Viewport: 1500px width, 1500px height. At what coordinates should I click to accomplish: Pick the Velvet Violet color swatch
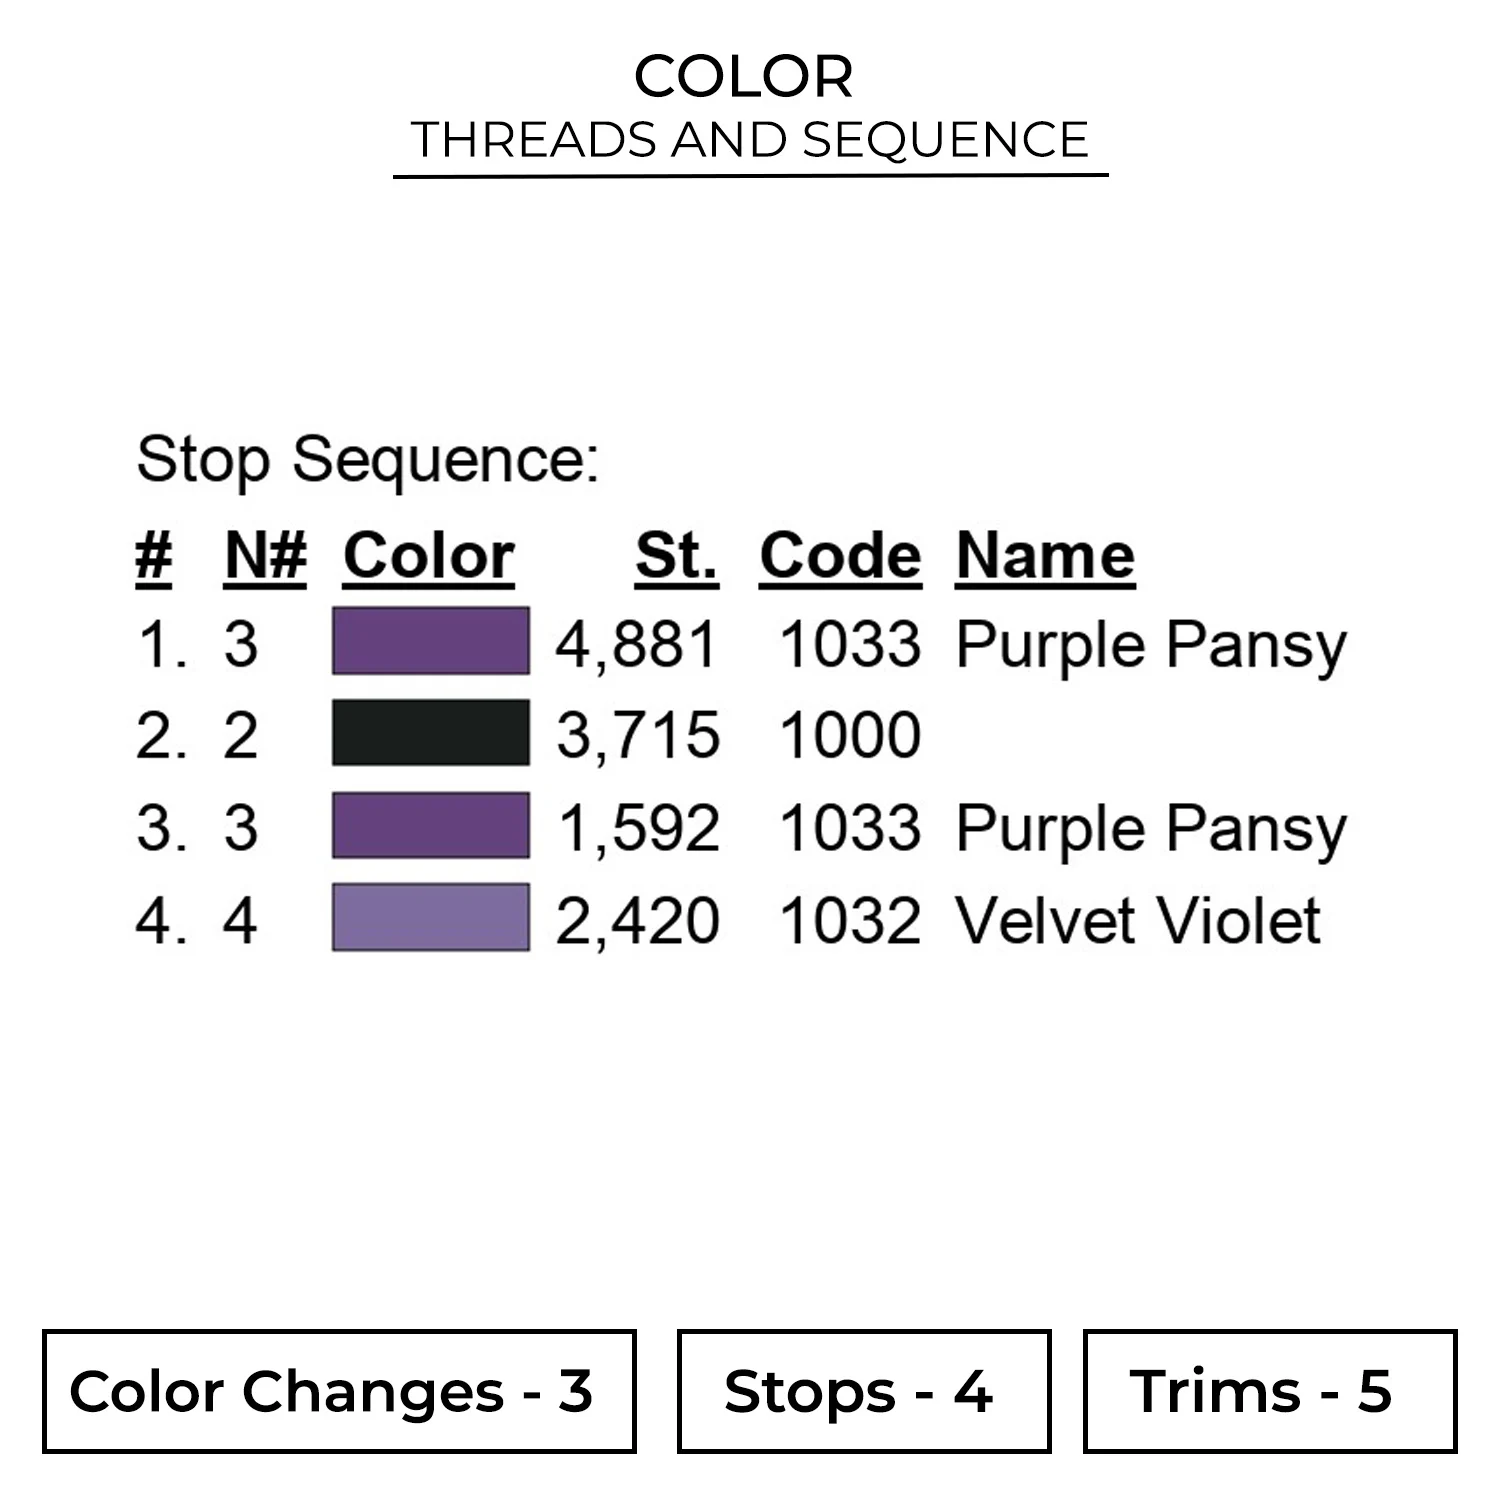tap(430, 917)
